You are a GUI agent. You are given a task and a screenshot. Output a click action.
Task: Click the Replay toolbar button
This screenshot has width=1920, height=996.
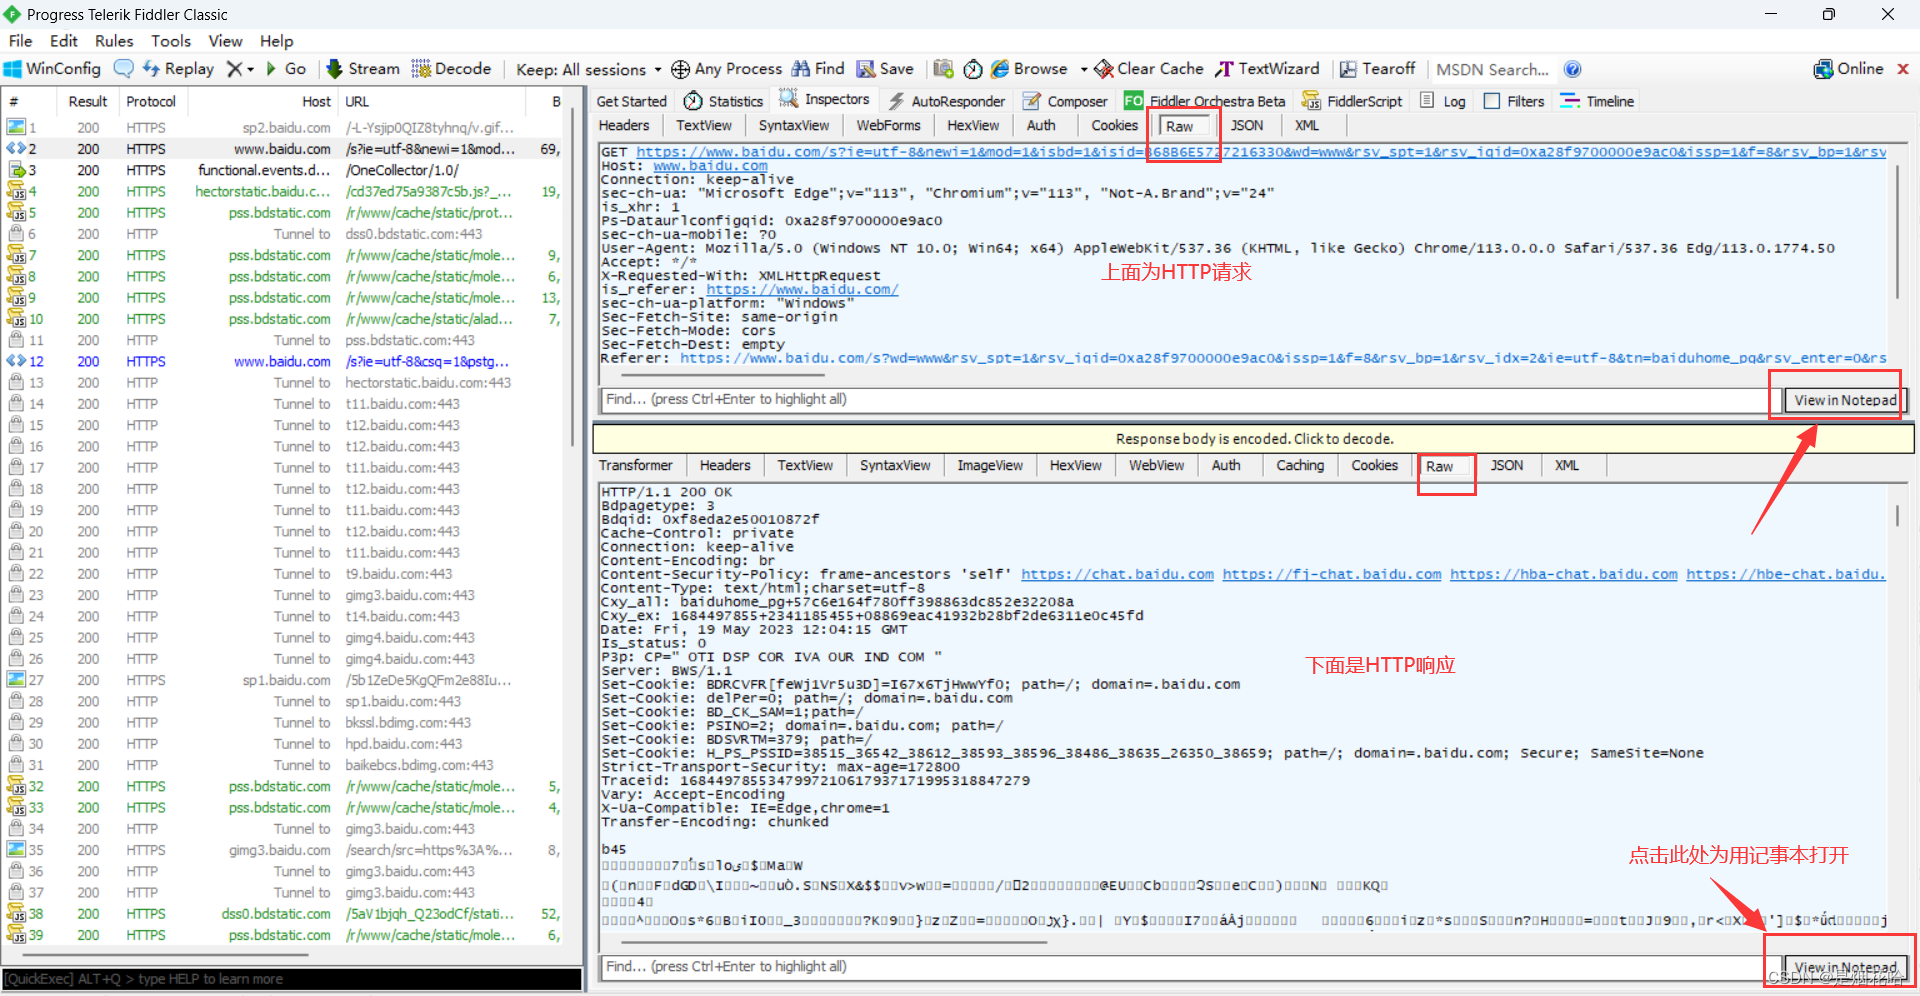click(x=179, y=69)
